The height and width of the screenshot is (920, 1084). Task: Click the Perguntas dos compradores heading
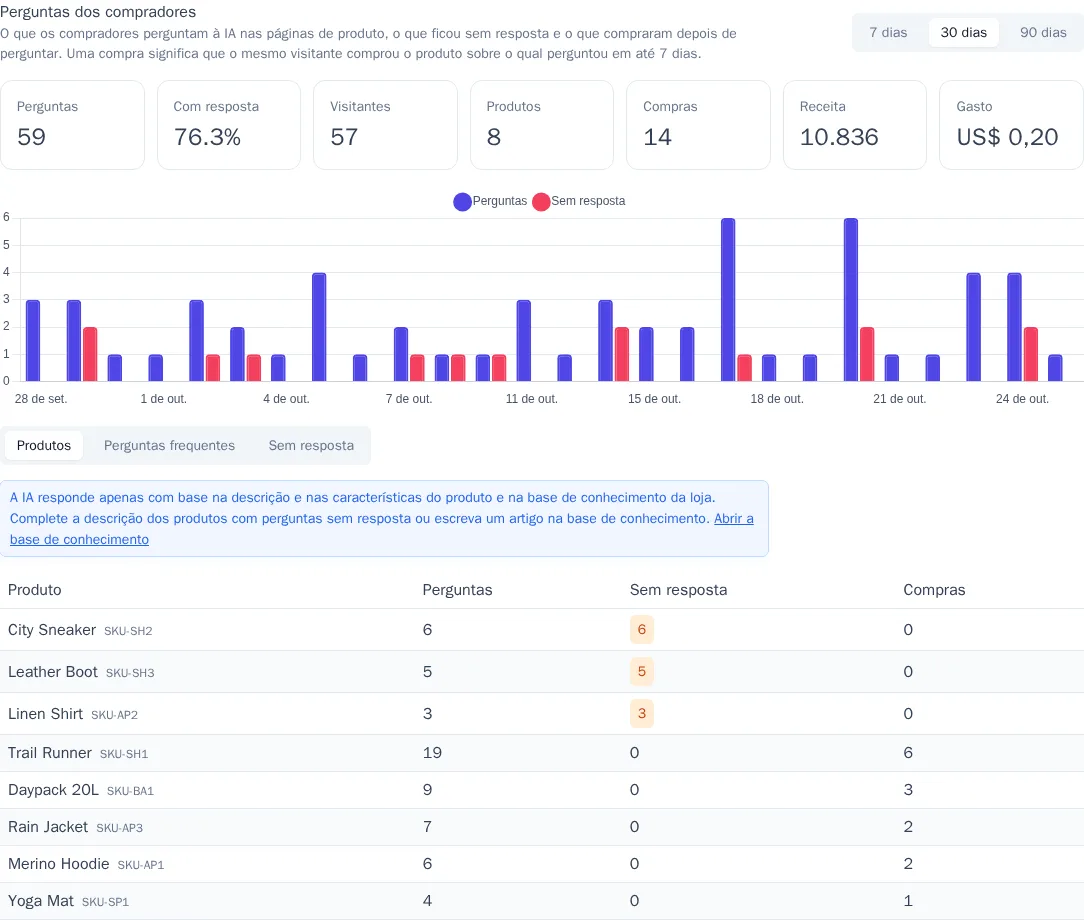click(x=98, y=12)
